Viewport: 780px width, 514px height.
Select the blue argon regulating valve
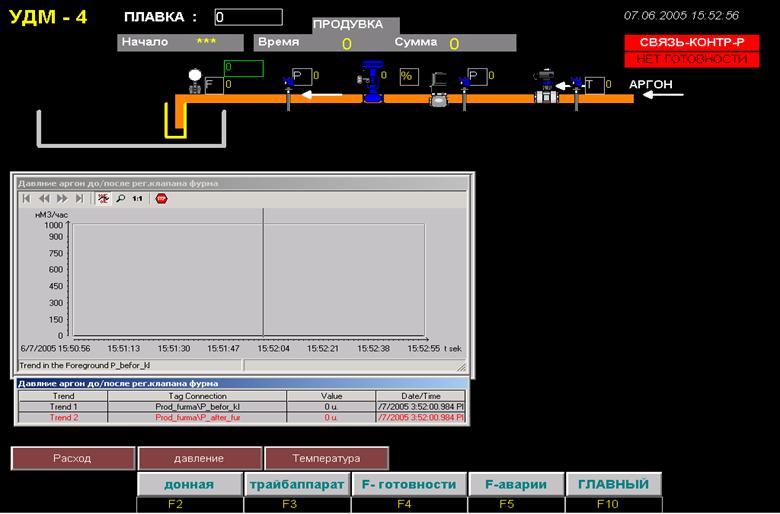(x=372, y=82)
